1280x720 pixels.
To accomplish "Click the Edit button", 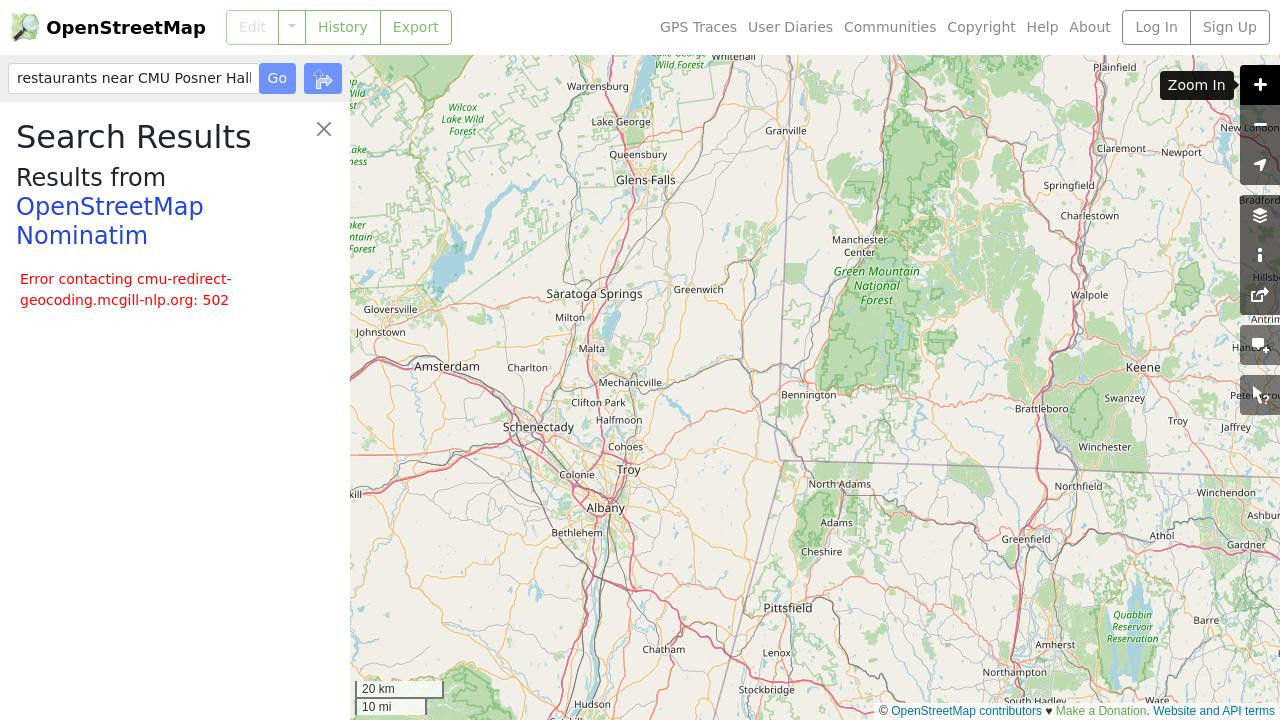I will (x=252, y=27).
